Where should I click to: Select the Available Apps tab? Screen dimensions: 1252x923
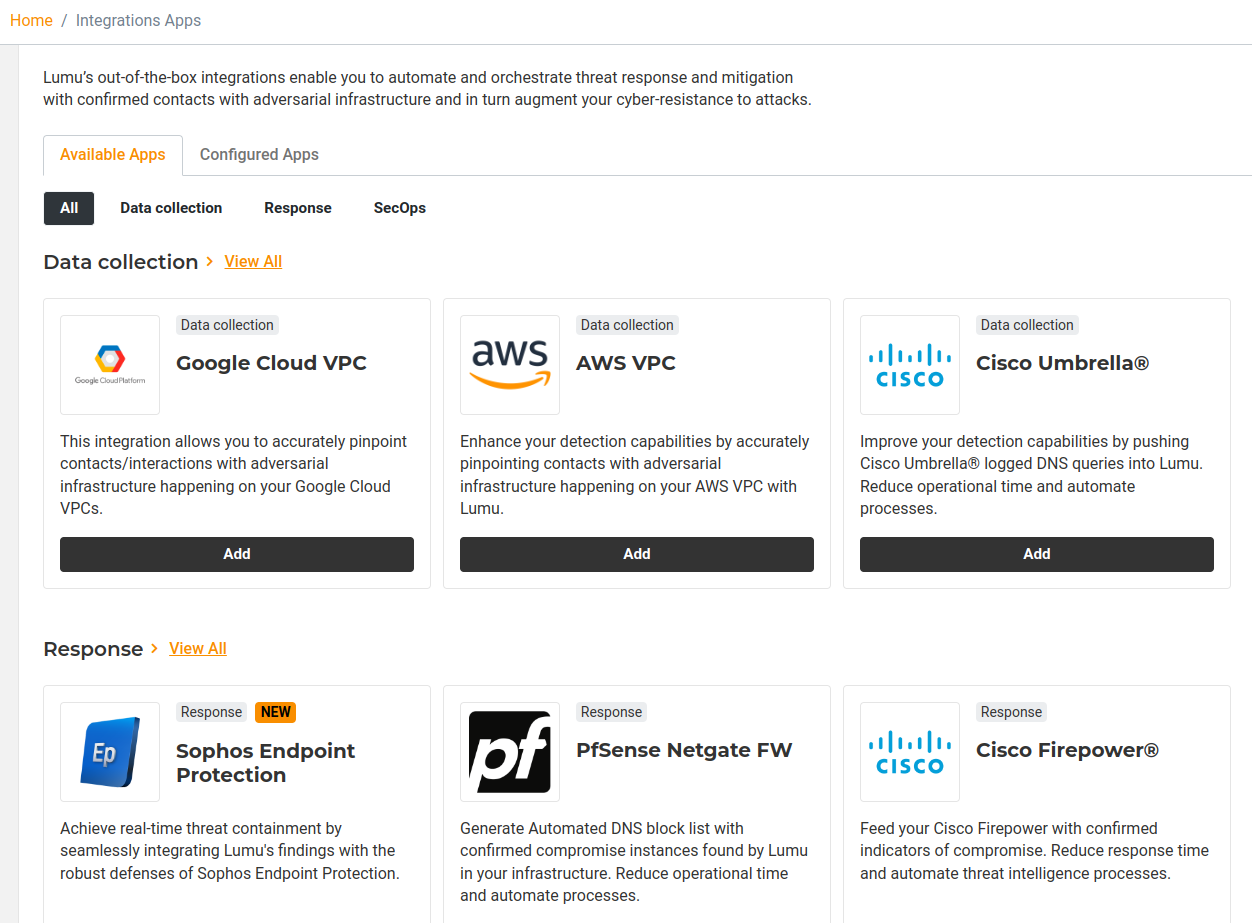113,155
